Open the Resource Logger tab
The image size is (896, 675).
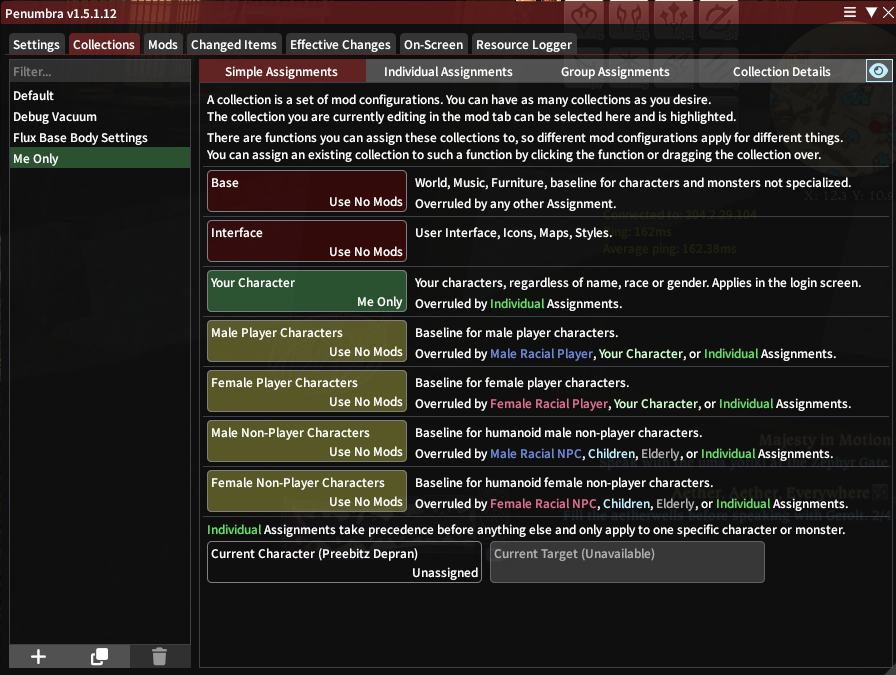(523, 45)
